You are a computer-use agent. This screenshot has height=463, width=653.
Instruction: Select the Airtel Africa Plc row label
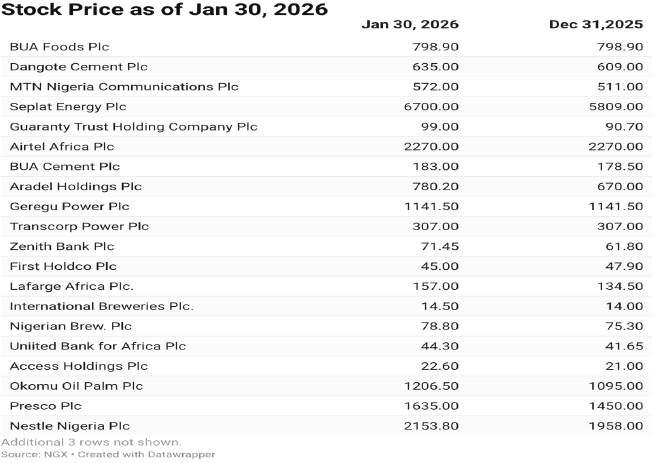pos(61,147)
